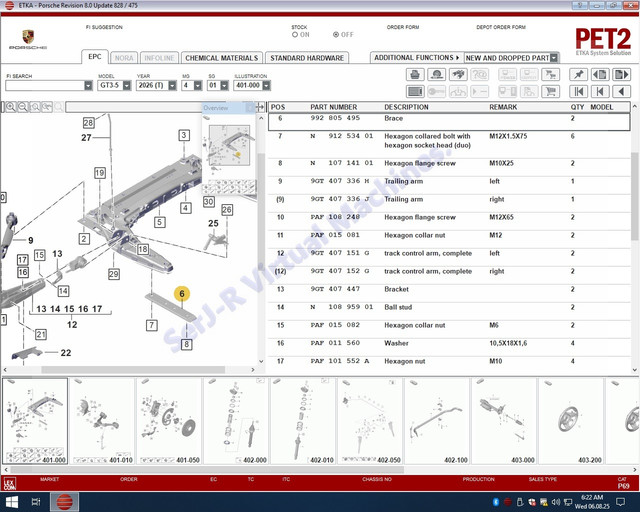Click the filled display panel icon
This screenshot has width=640, height=512.
coord(415,91)
